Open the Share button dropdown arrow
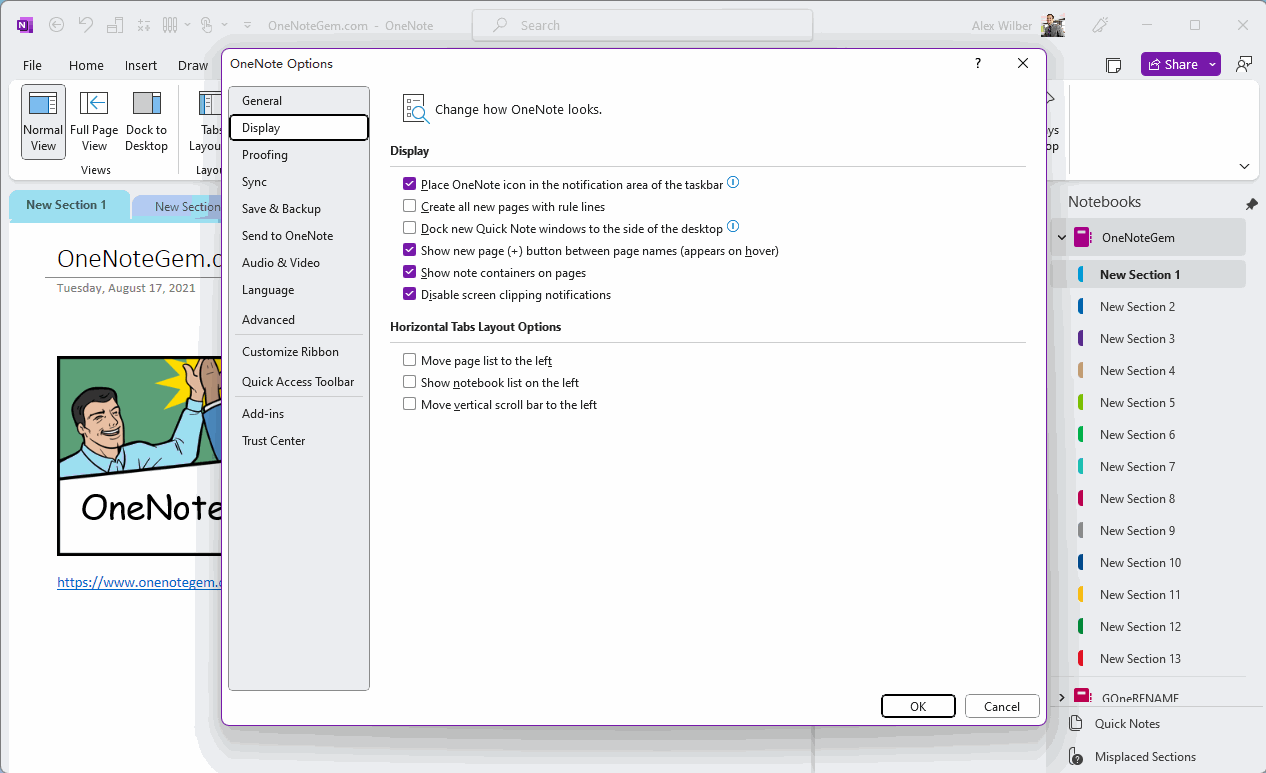 pos(1213,64)
